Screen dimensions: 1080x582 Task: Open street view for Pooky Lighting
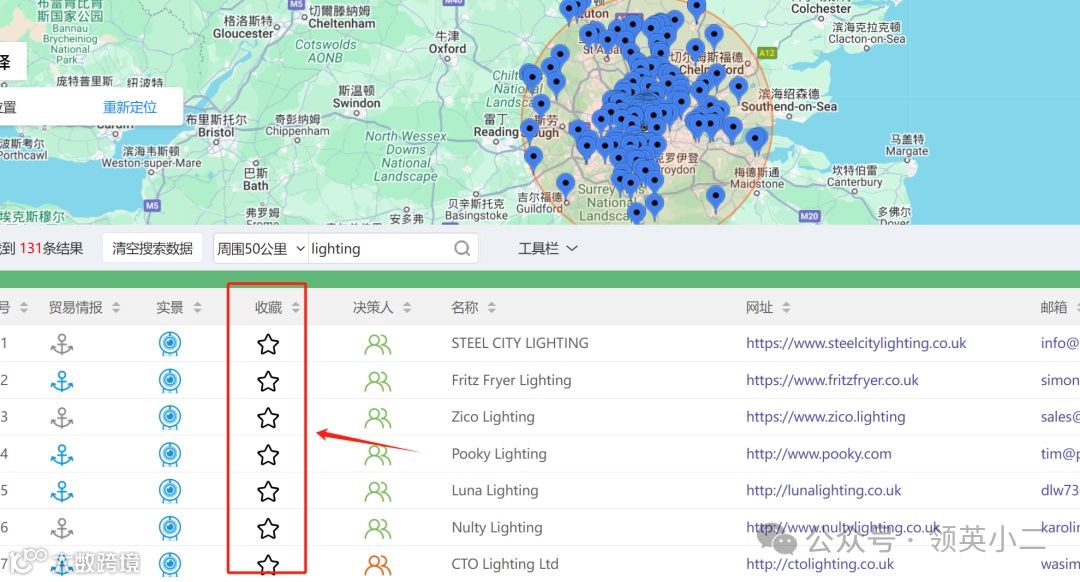(169, 454)
